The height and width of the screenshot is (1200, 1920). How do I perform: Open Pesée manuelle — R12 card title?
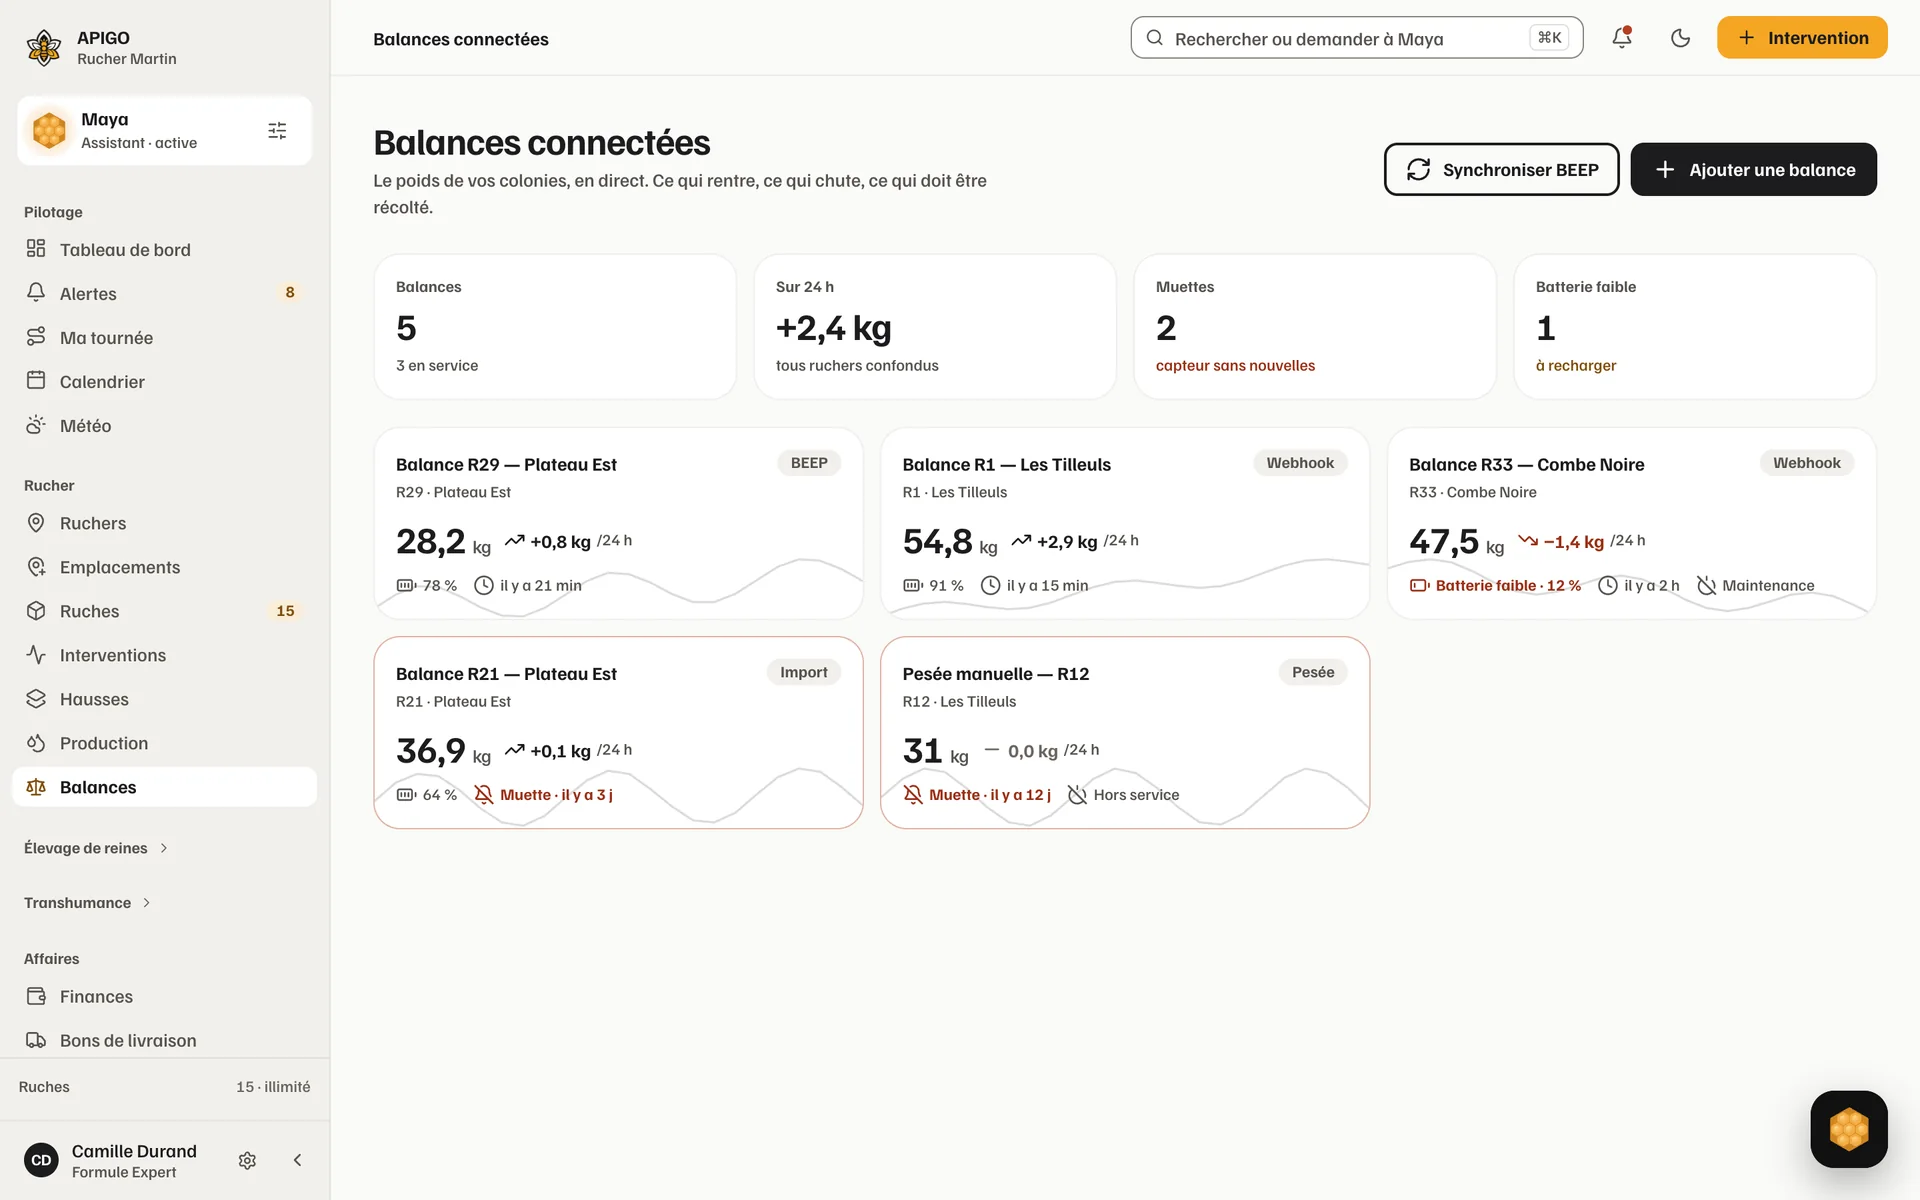pyautogui.click(x=996, y=674)
